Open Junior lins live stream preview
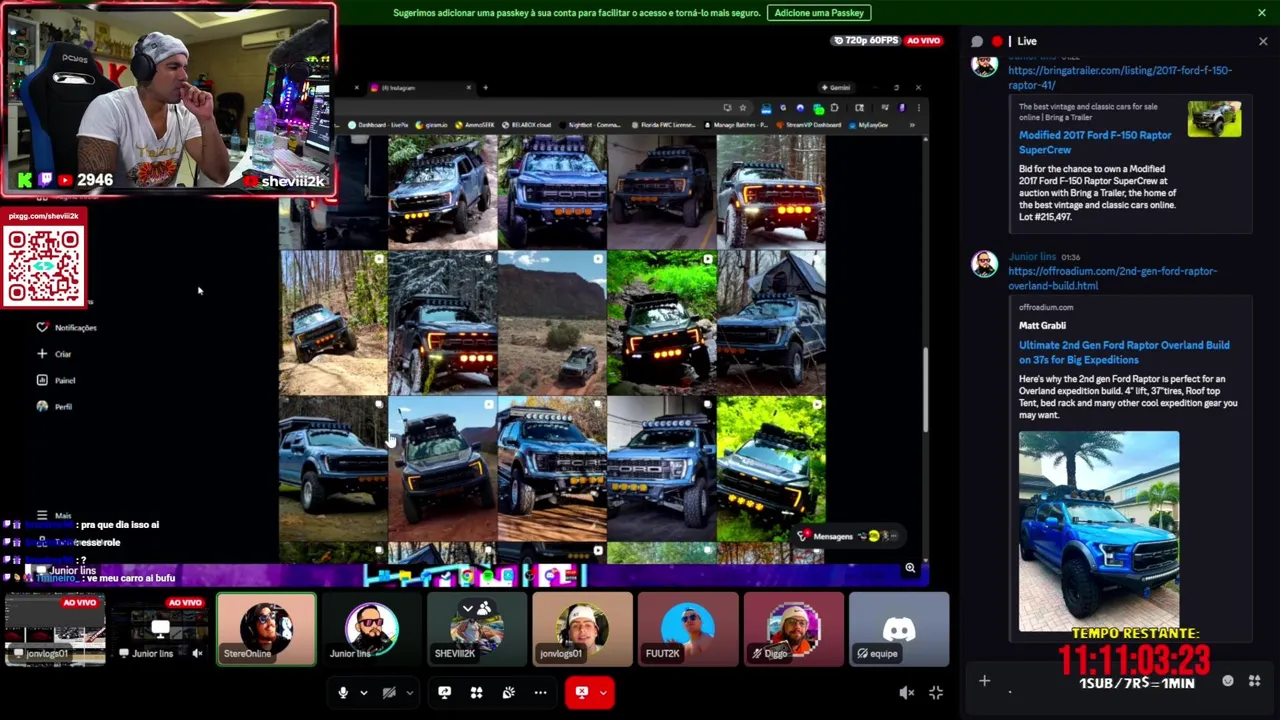1280x720 pixels. [x=160, y=629]
